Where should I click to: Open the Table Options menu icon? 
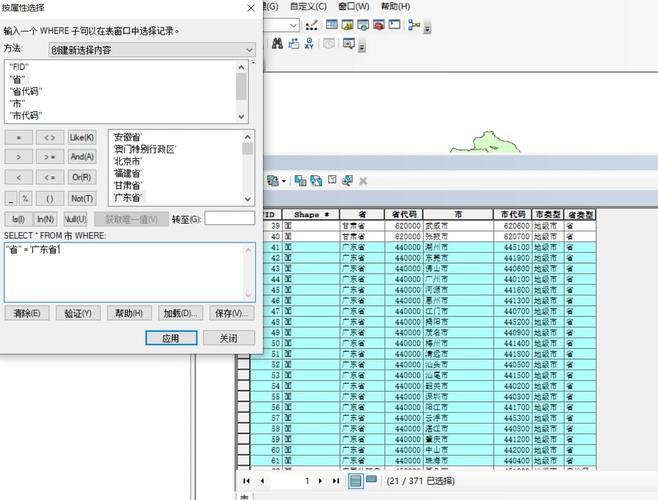tap(273, 181)
